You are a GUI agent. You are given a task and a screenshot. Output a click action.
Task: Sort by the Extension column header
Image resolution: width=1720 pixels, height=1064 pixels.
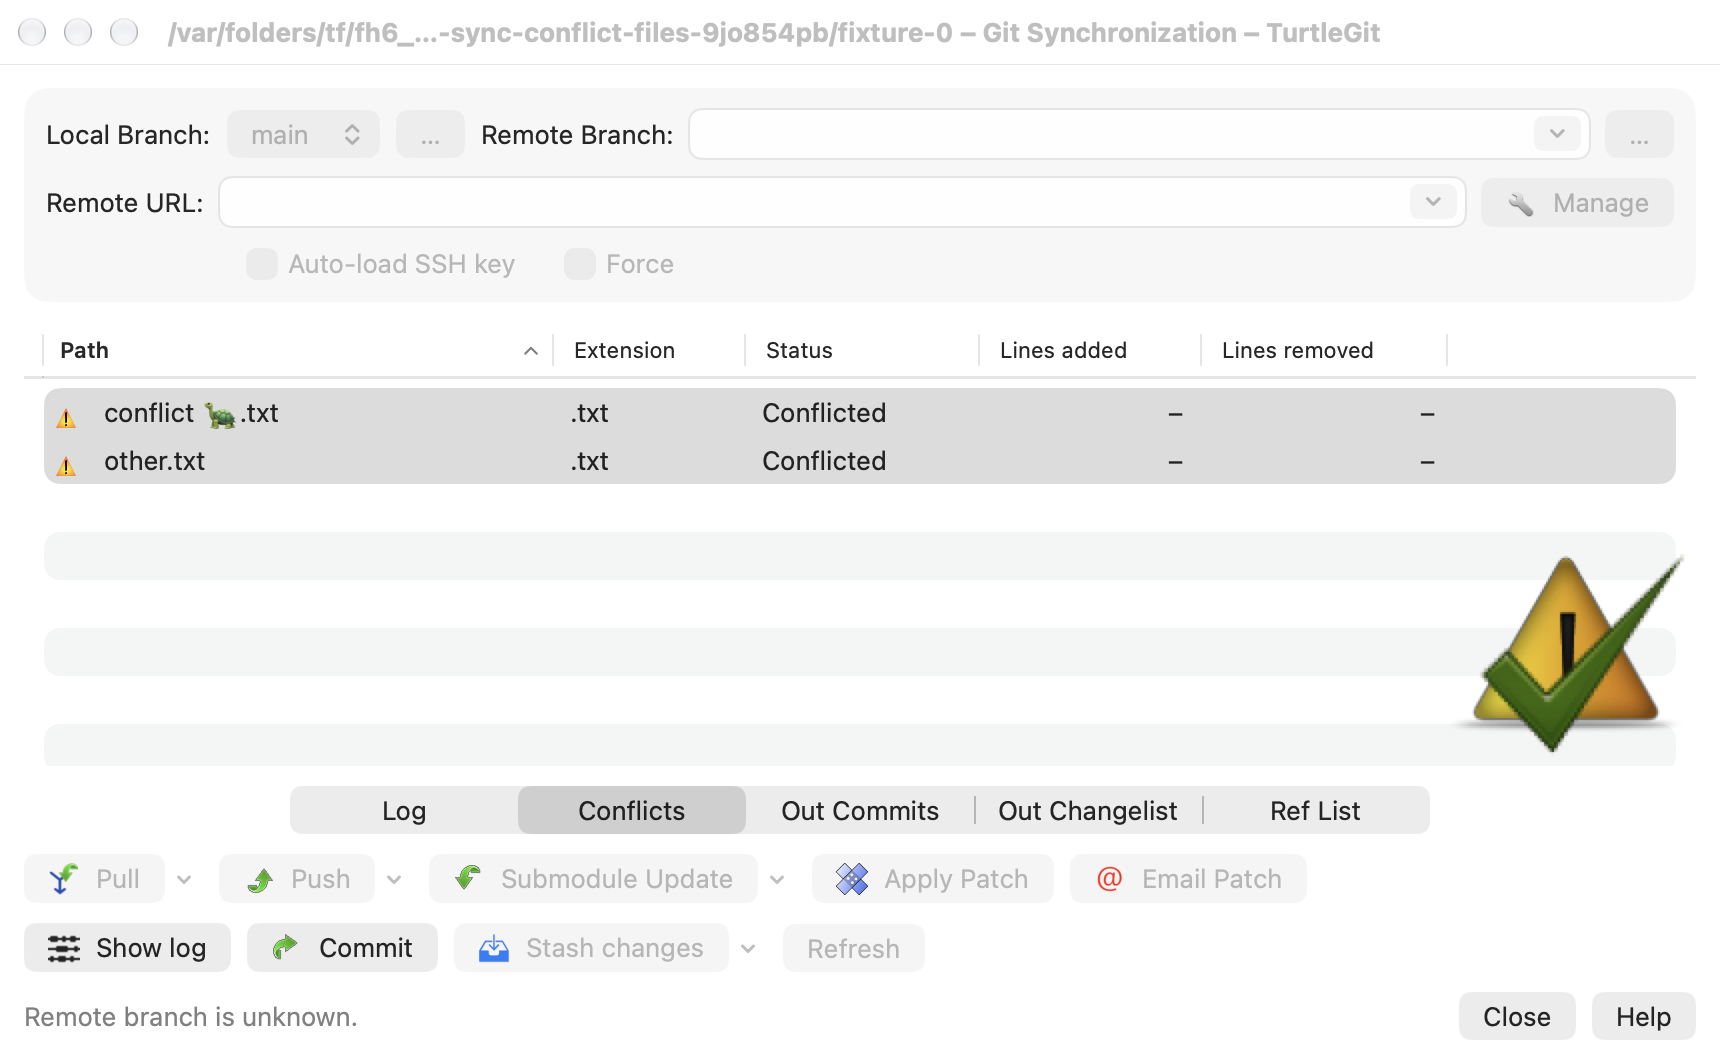pyautogui.click(x=649, y=350)
